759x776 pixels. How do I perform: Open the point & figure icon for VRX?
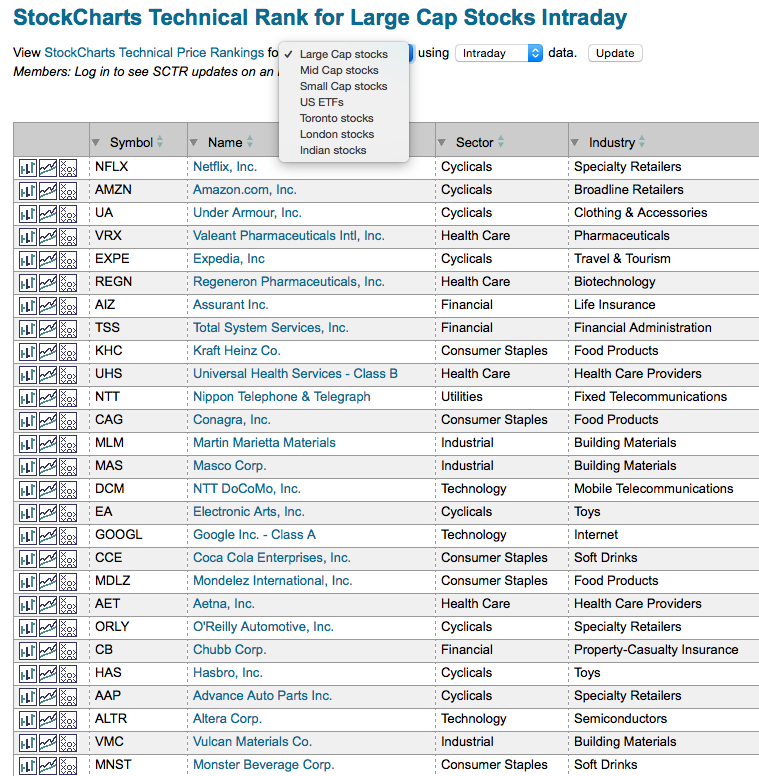(68, 237)
